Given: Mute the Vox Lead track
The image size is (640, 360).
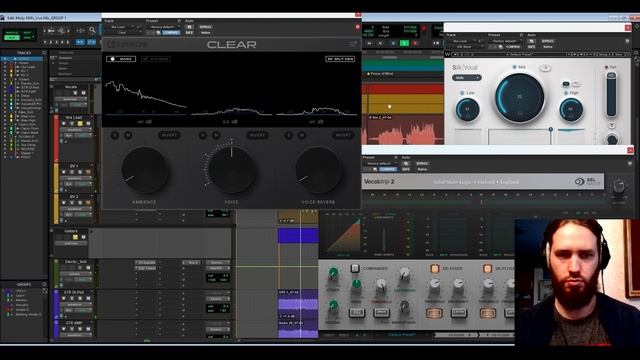Looking at the screenshot, I should coord(88,124).
